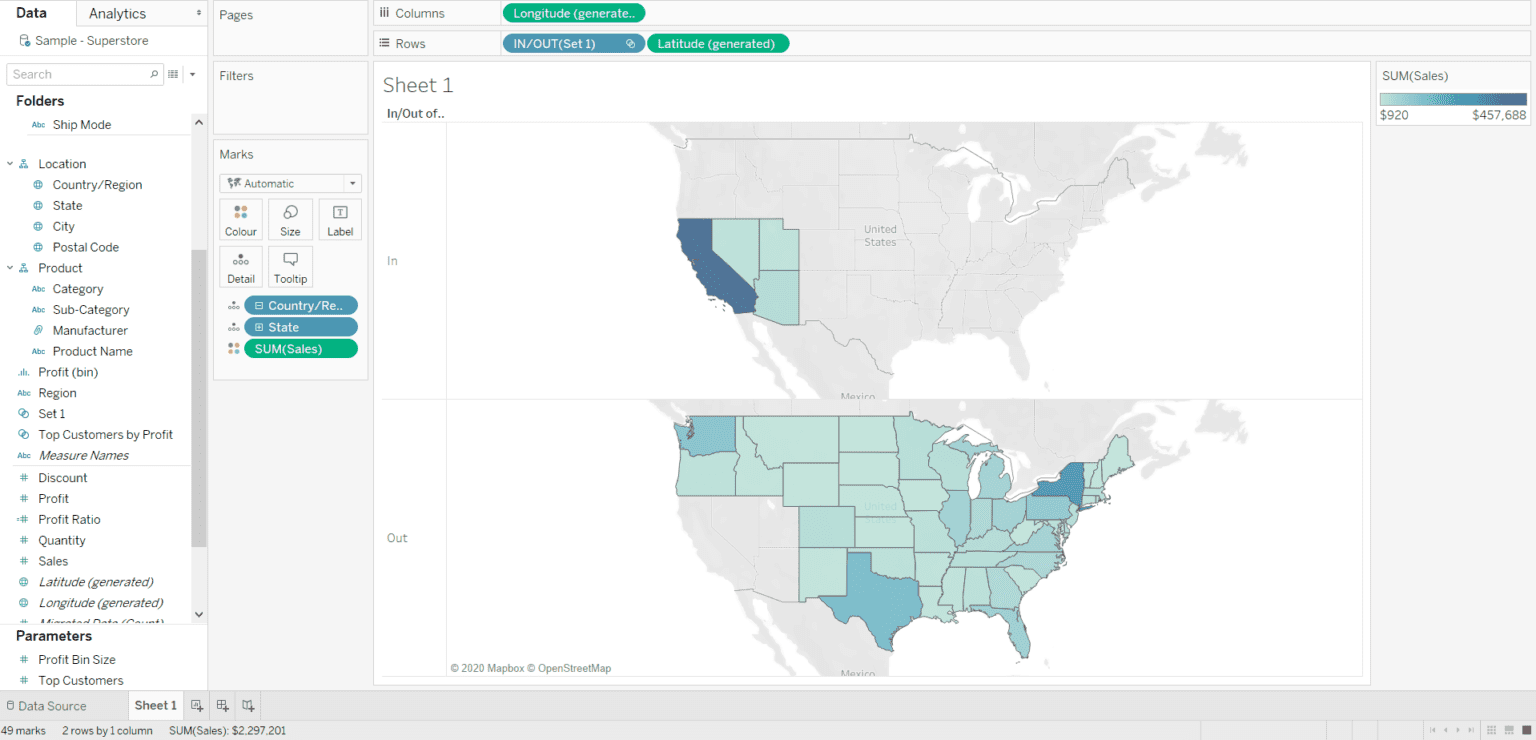This screenshot has height=740, width=1536.
Task: Add a new worksheet from the tab bar
Action: [197, 705]
